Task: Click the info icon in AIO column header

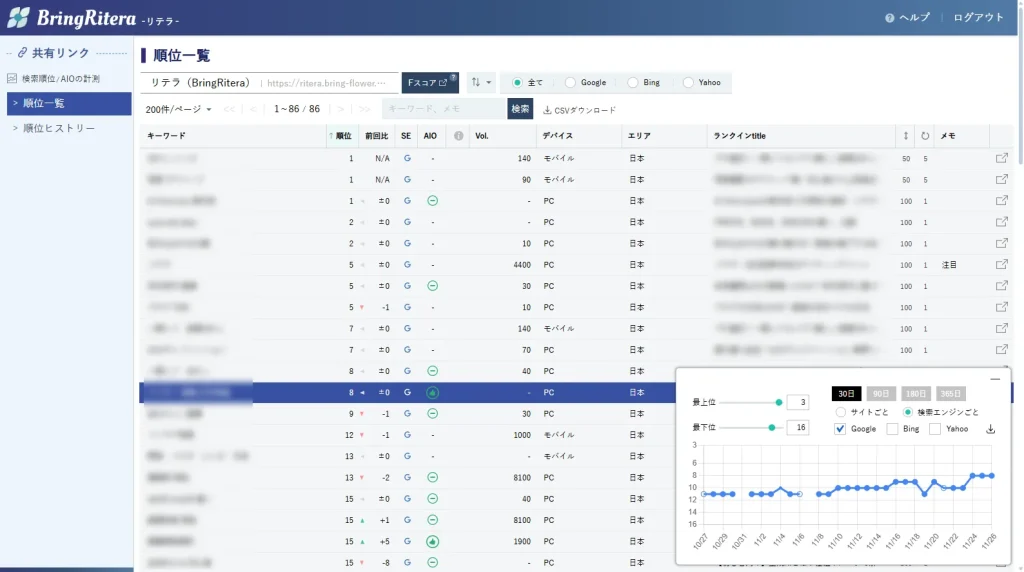Action: tap(459, 135)
